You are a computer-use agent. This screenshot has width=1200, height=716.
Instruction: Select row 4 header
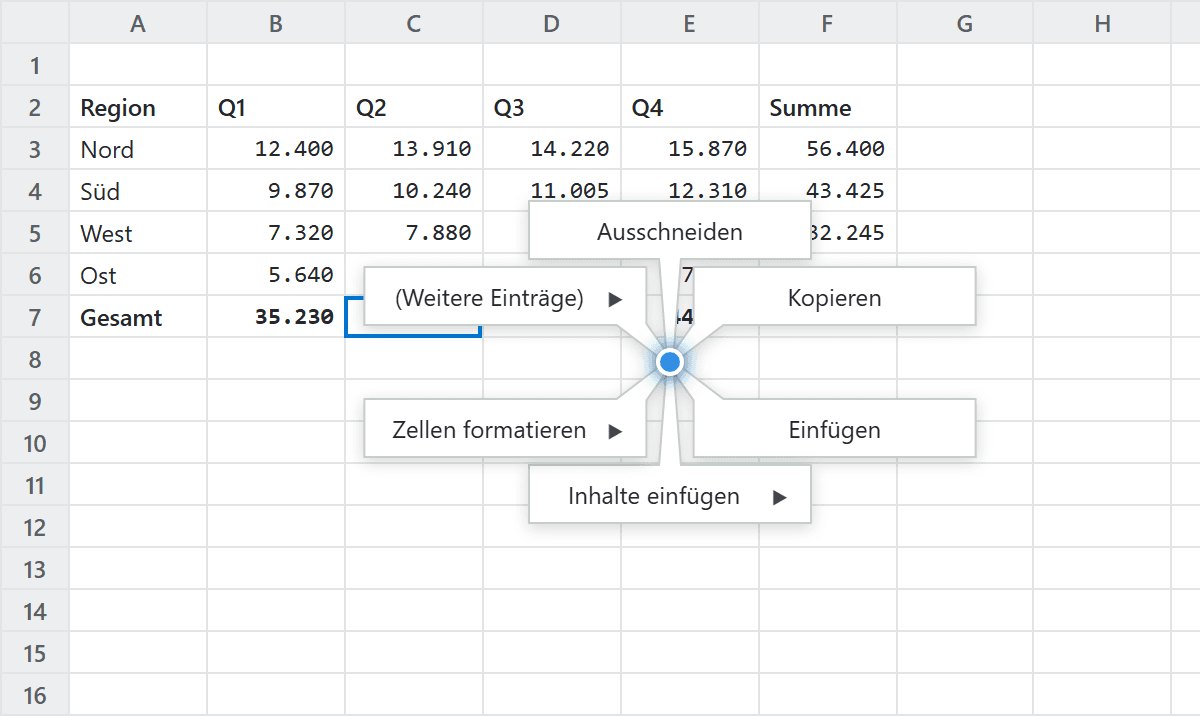[35, 191]
